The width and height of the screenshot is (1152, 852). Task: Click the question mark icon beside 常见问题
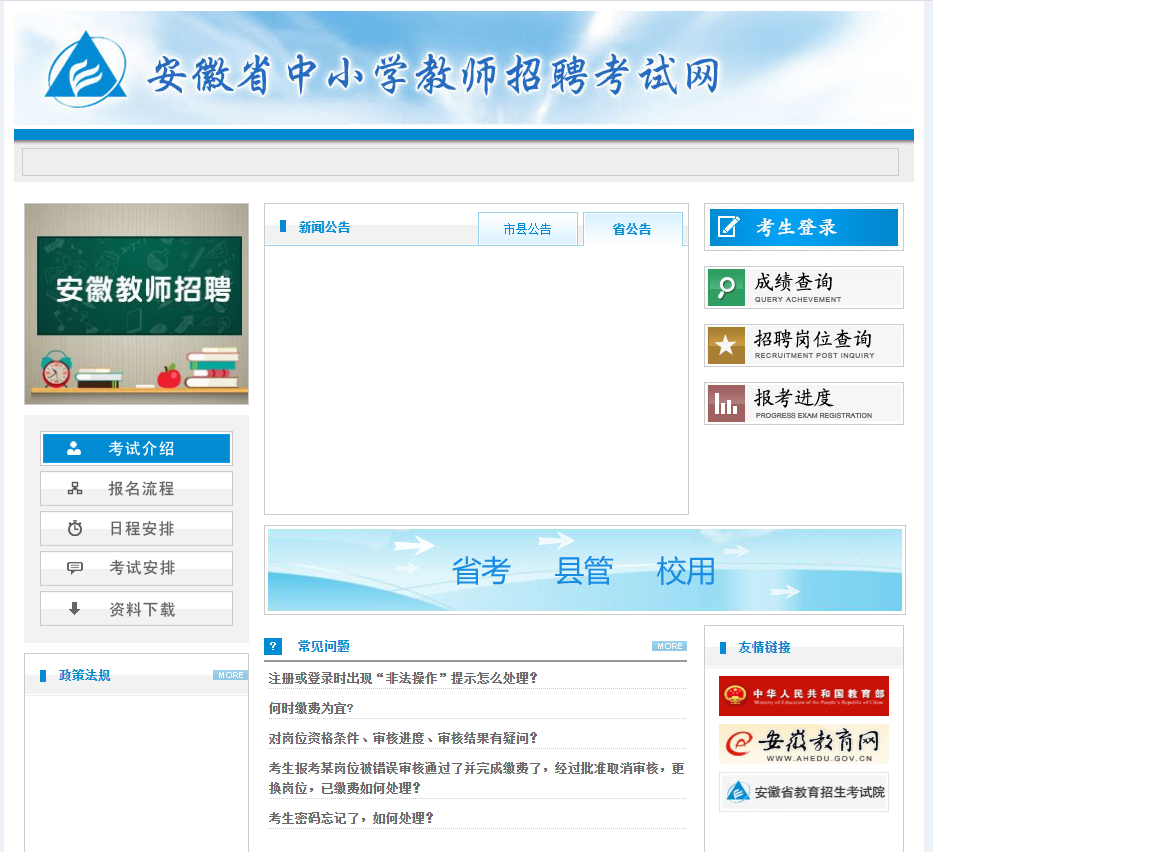273,646
